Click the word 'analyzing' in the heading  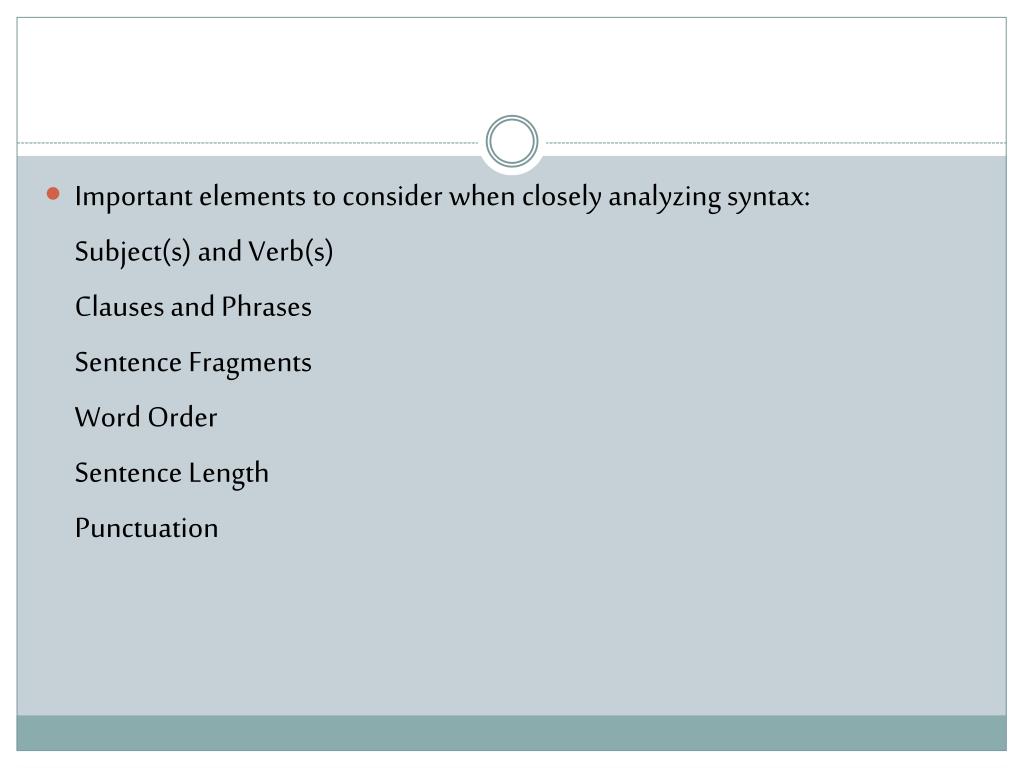tap(665, 197)
